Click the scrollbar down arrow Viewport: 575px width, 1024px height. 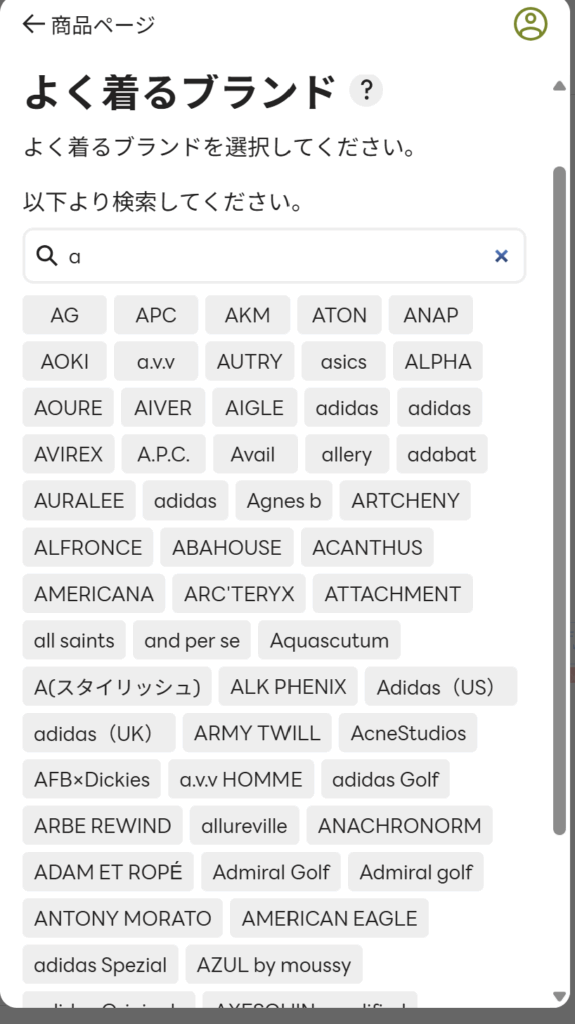pyautogui.click(x=559, y=996)
